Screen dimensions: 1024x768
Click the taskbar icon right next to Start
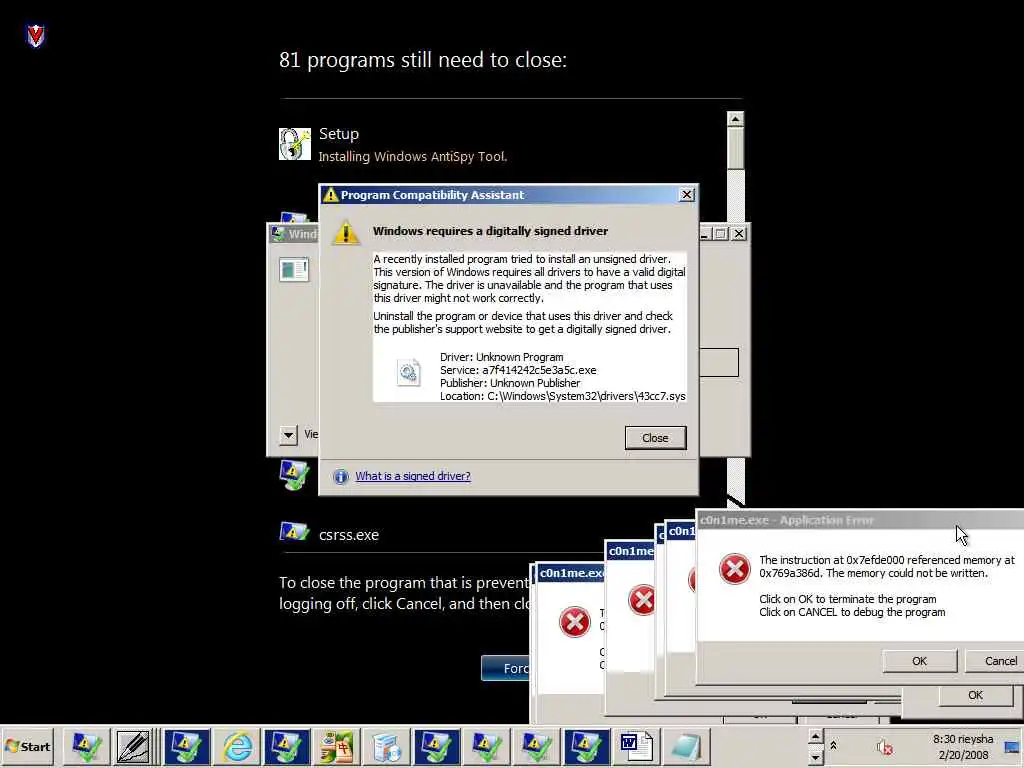point(86,746)
